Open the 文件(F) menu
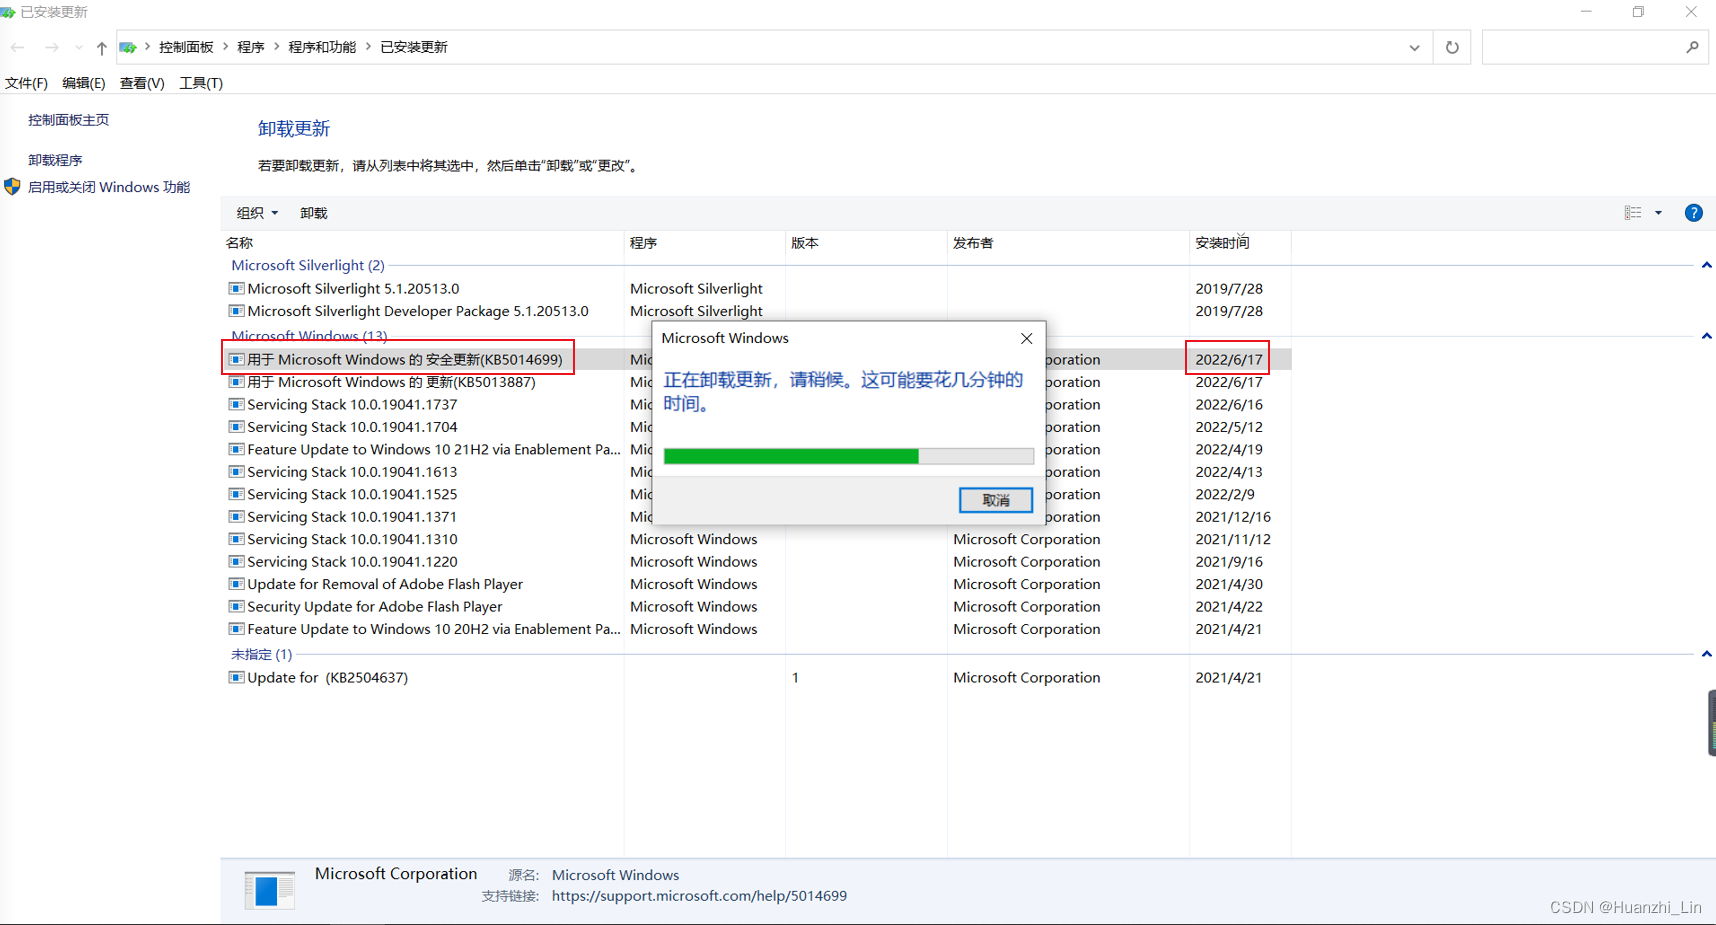This screenshot has height=925, width=1716. tap(26, 83)
